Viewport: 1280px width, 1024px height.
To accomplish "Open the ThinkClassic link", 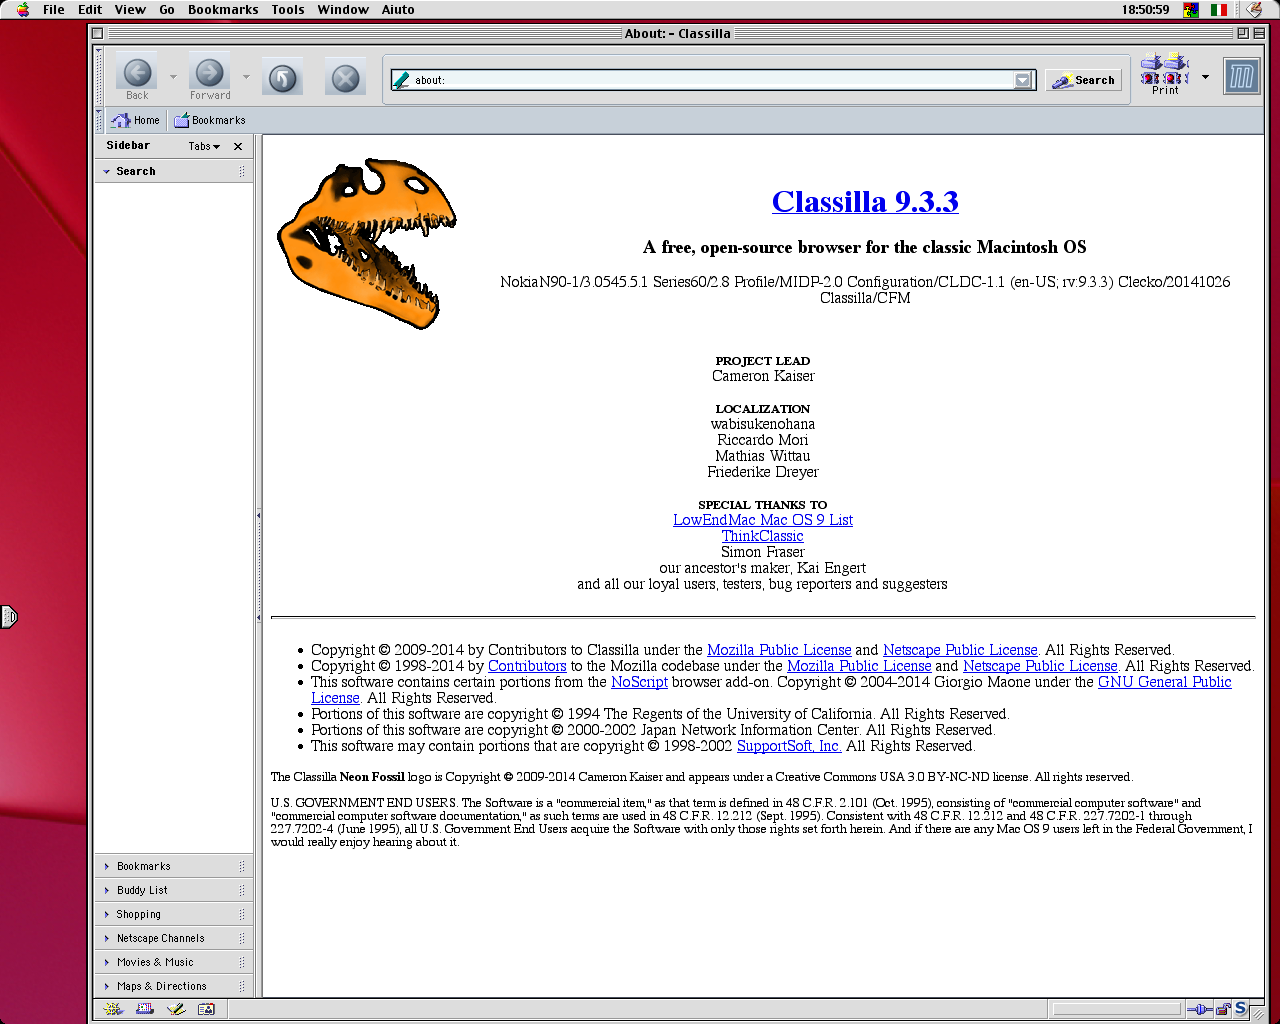I will click(x=763, y=536).
